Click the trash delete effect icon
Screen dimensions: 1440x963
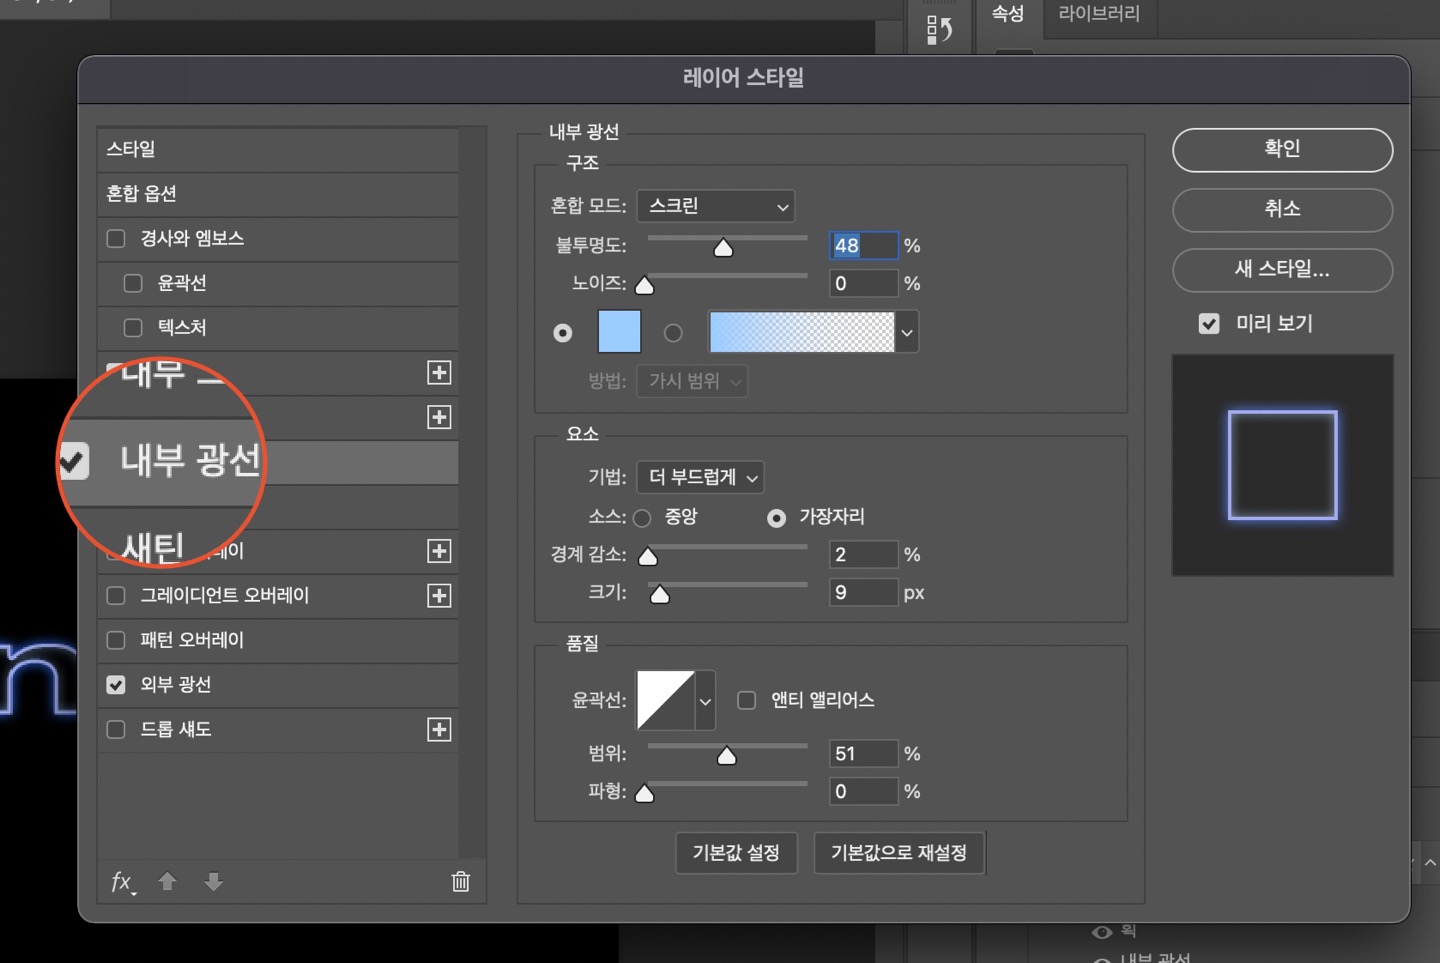tap(460, 881)
